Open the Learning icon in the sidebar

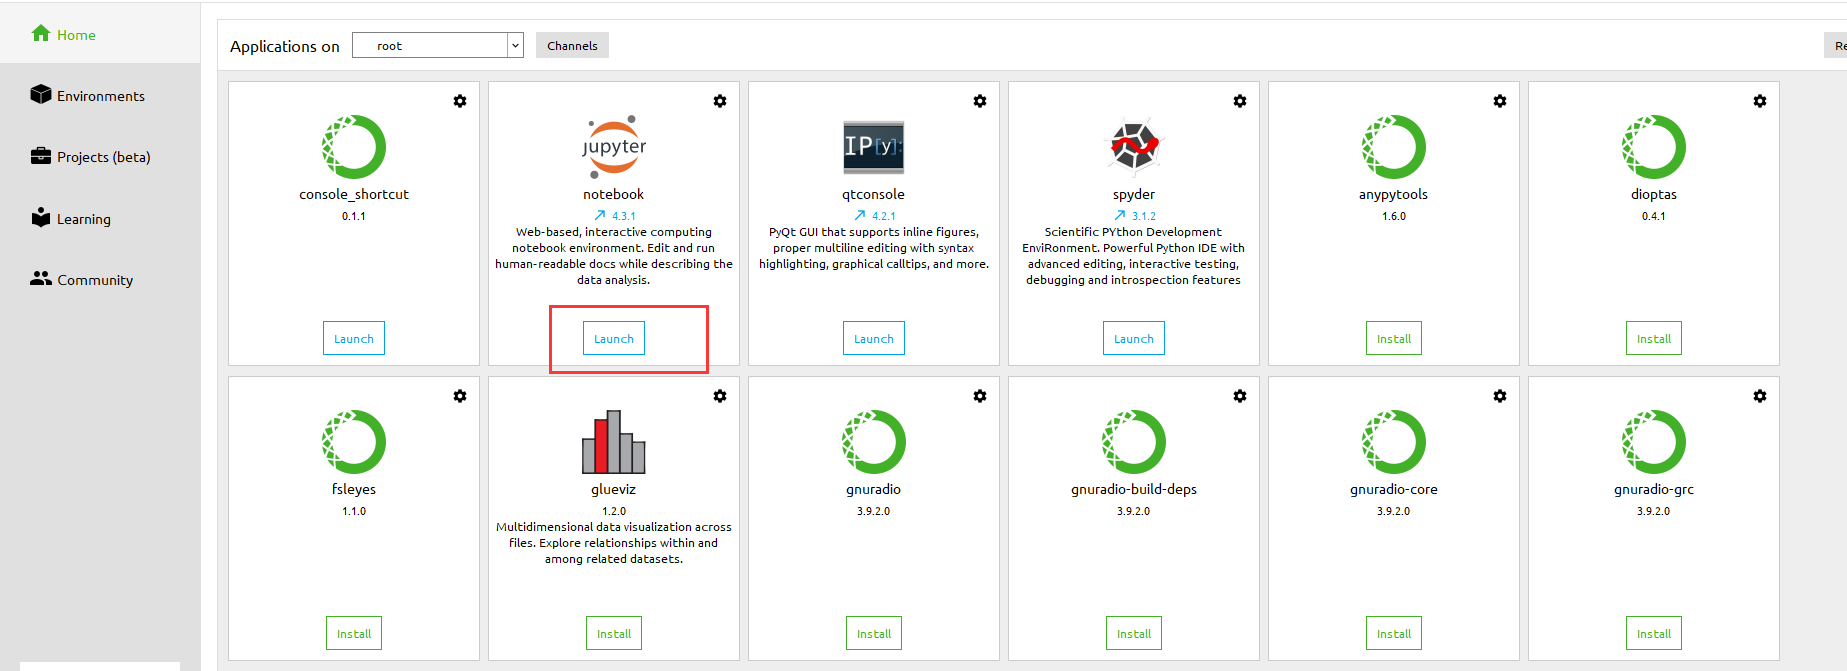point(41,217)
